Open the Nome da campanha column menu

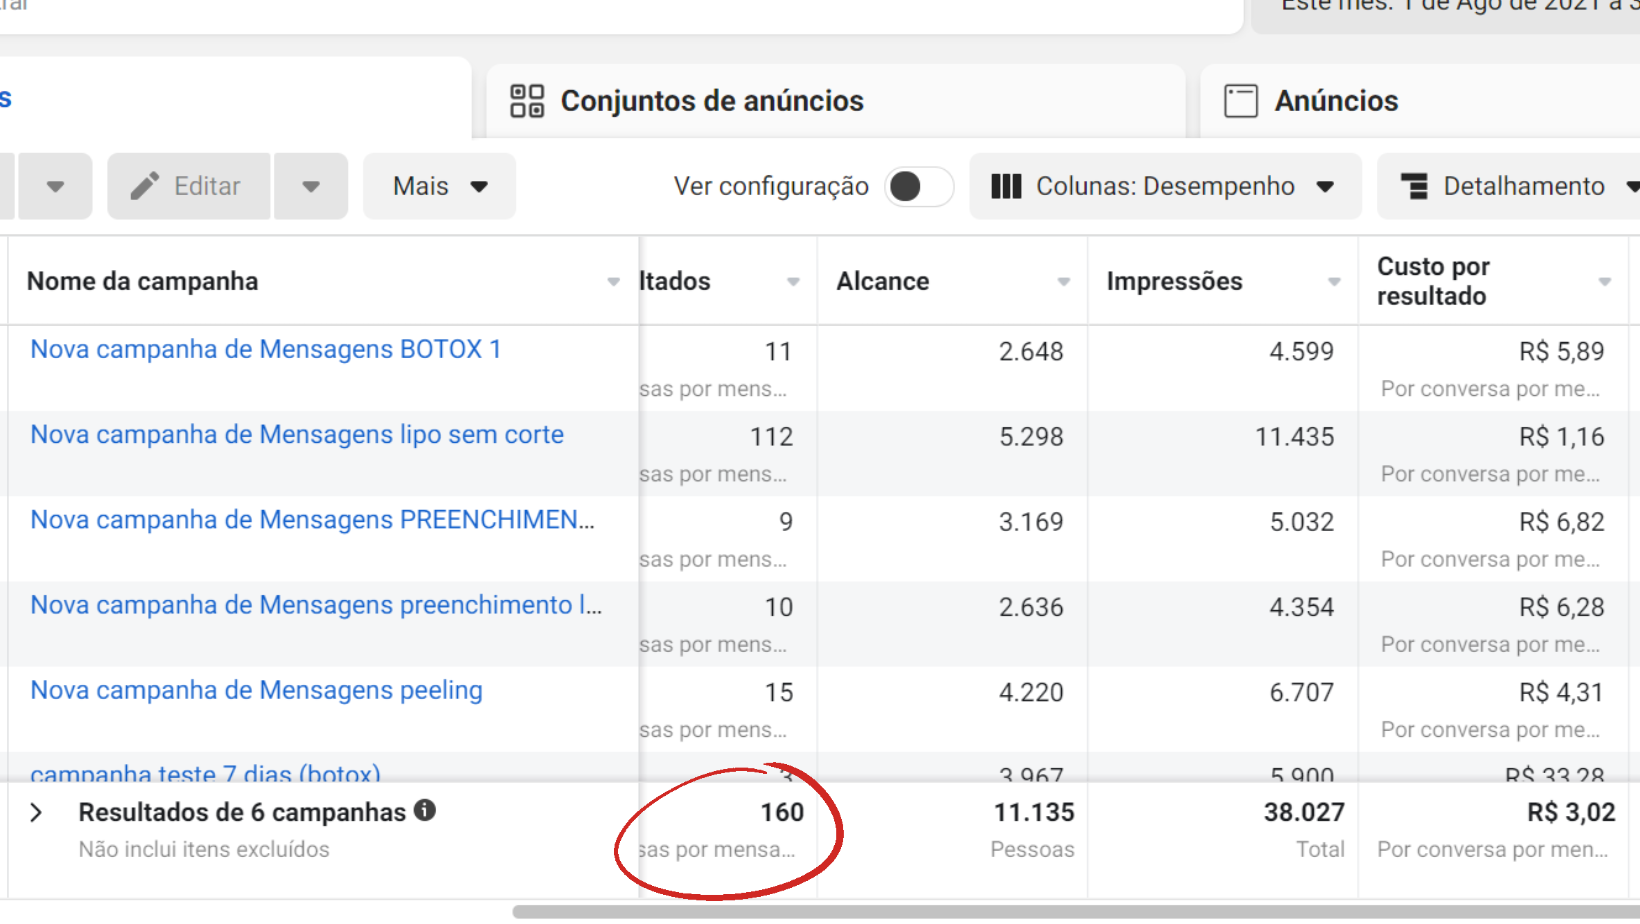pos(613,282)
